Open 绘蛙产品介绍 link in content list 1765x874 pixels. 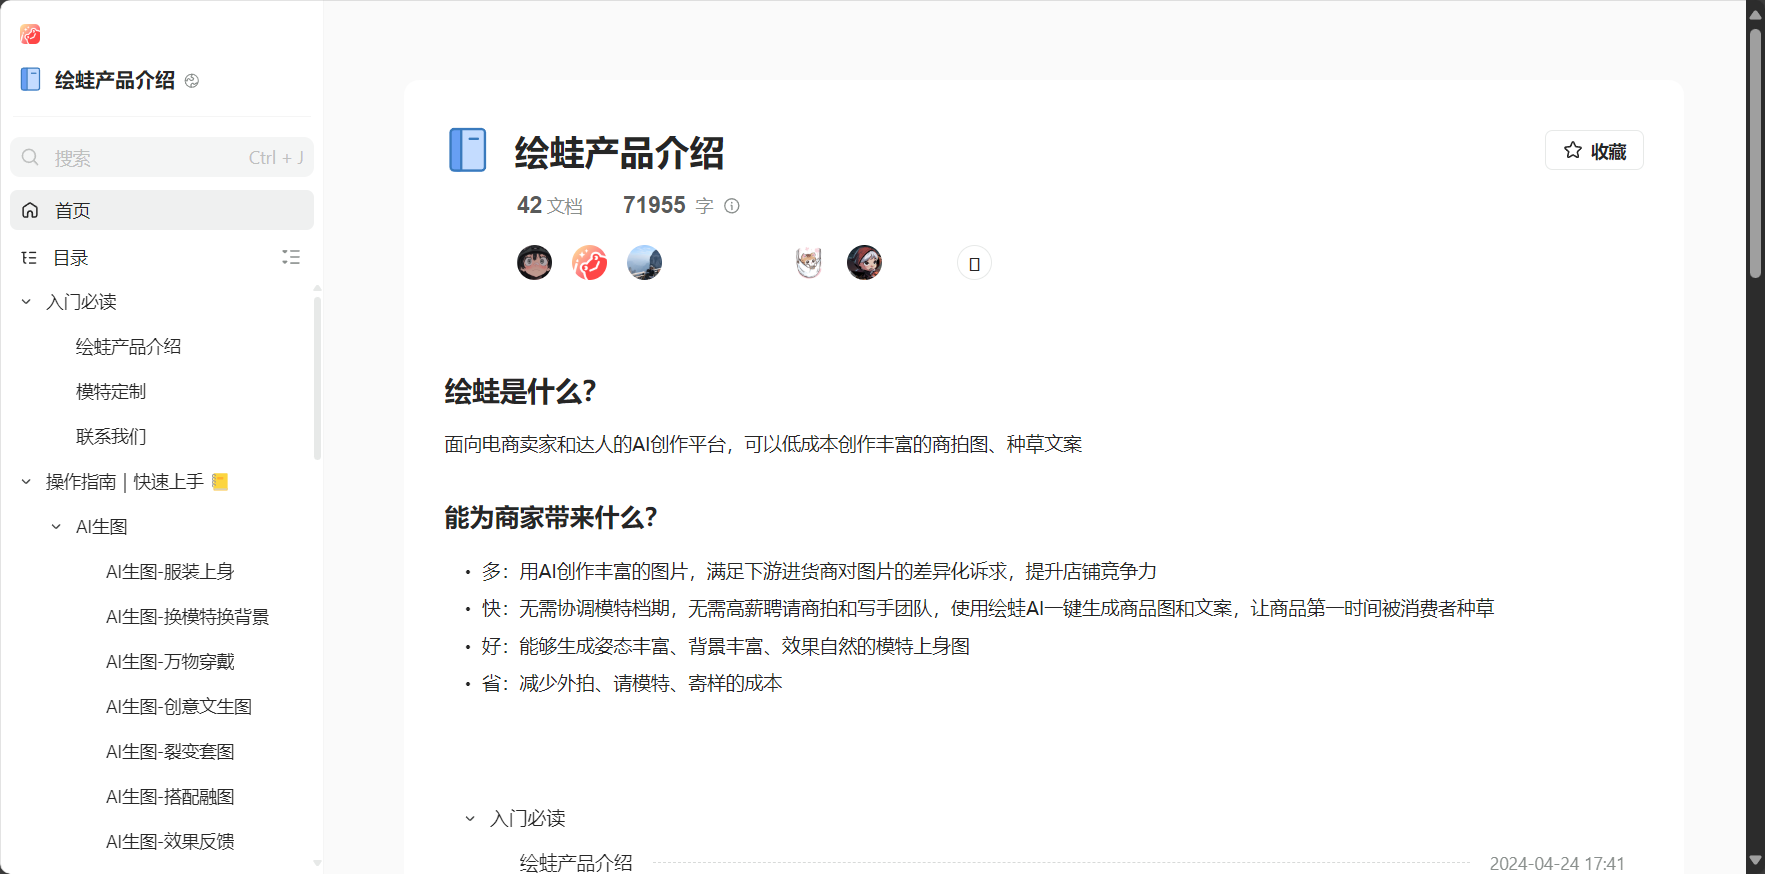(576, 863)
